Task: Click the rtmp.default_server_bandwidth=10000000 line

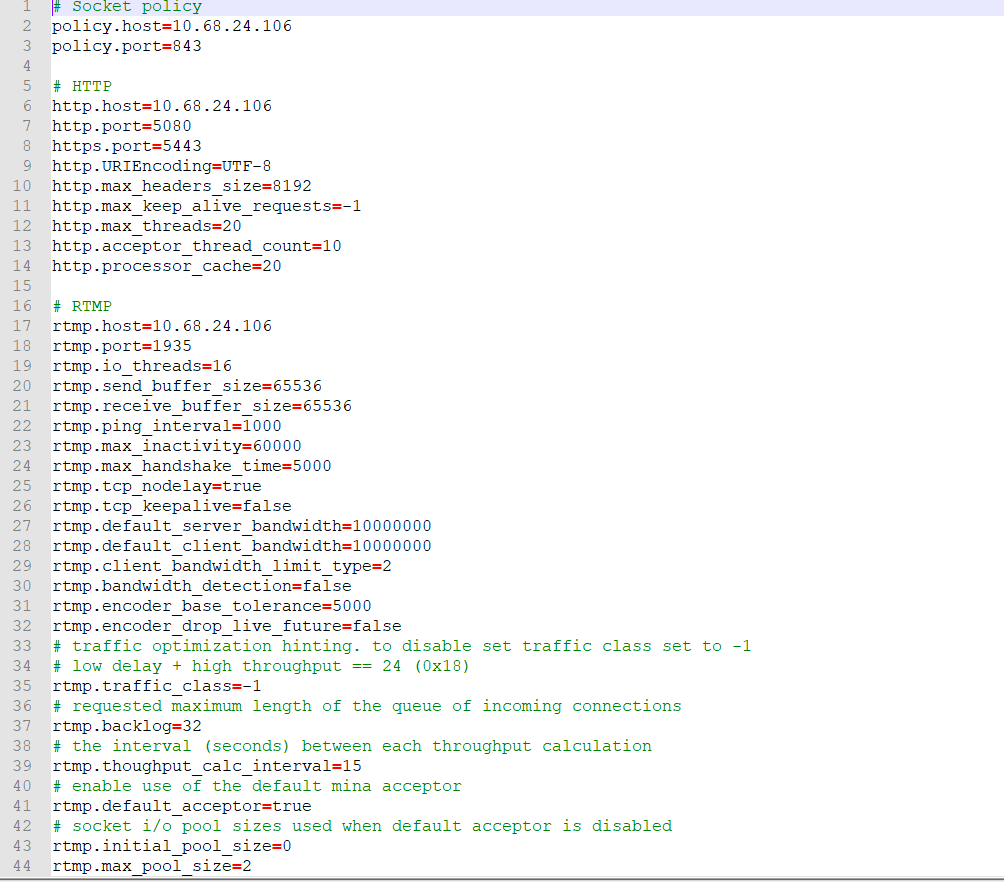Action: click(x=242, y=527)
